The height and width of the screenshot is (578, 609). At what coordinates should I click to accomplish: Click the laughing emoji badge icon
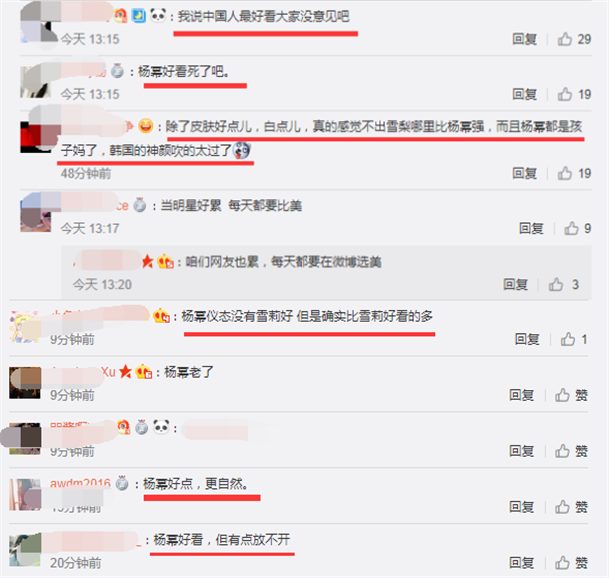point(146,126)
